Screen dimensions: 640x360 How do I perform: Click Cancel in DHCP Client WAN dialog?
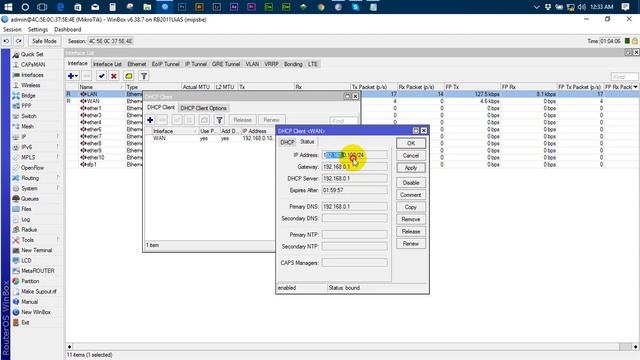[x=411, y=156]
